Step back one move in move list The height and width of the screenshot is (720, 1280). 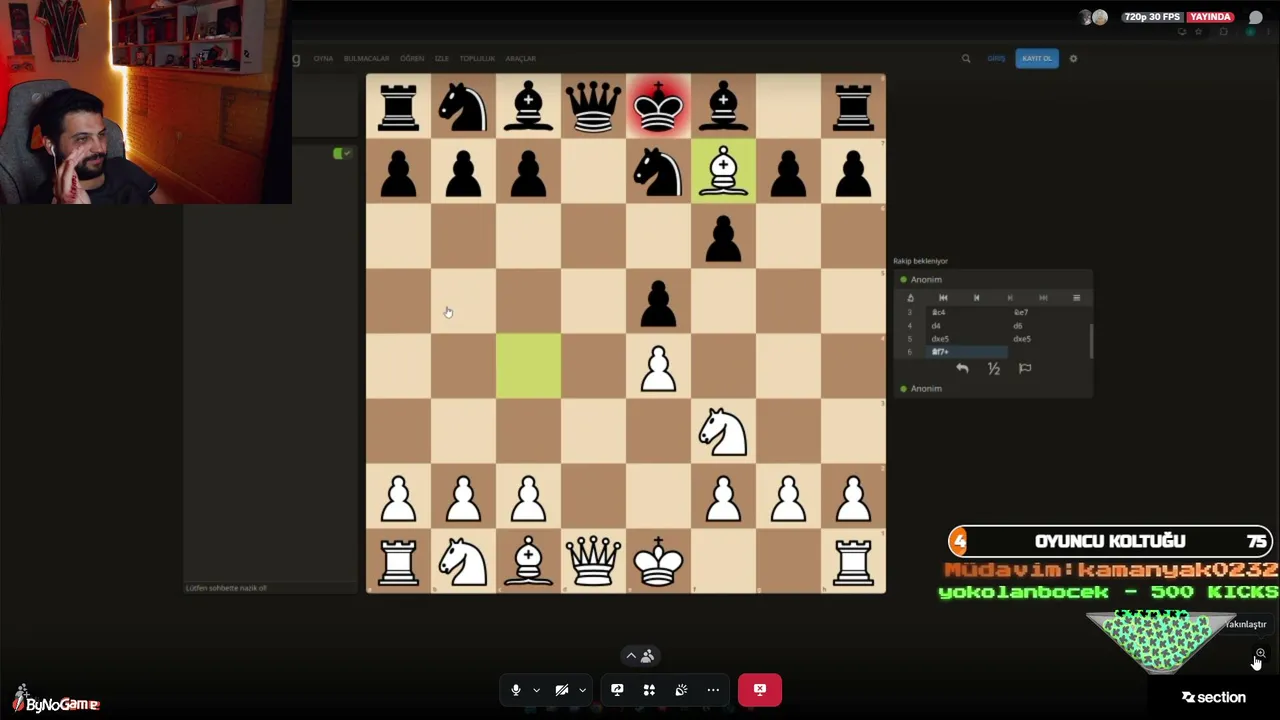pos(976,297)
